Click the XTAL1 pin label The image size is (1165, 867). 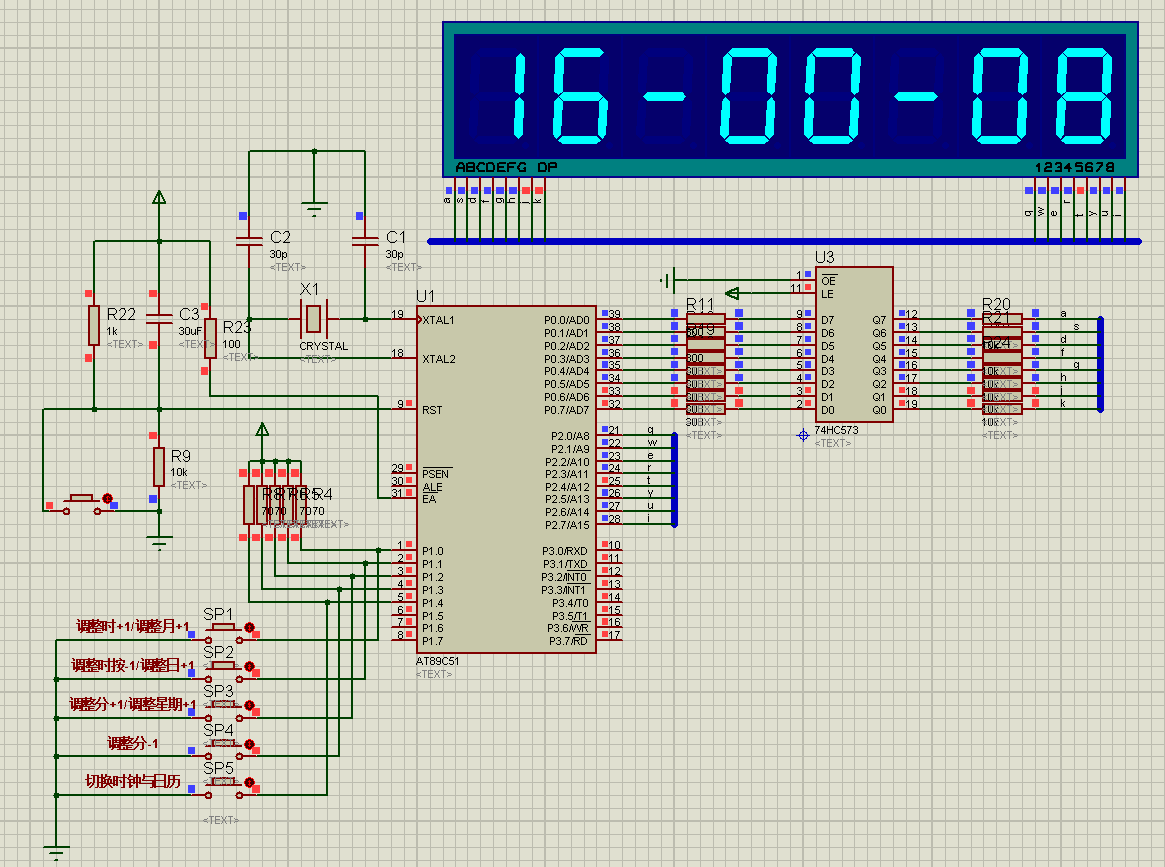click(438, 320)
